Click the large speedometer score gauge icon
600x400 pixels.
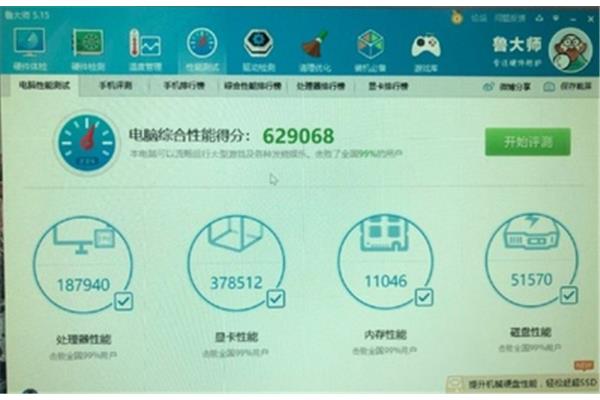click(x=87, y=144)
